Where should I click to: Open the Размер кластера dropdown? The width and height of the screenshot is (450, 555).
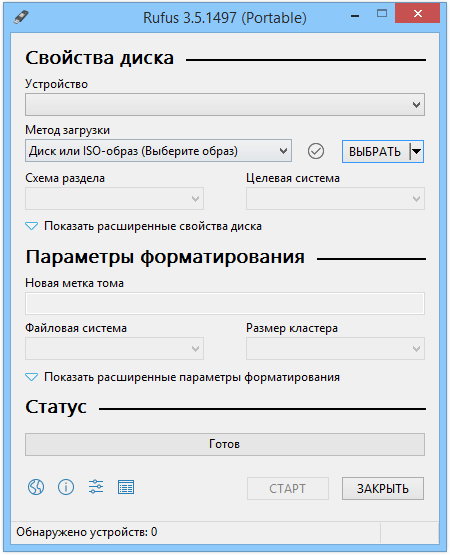[335, 349]
